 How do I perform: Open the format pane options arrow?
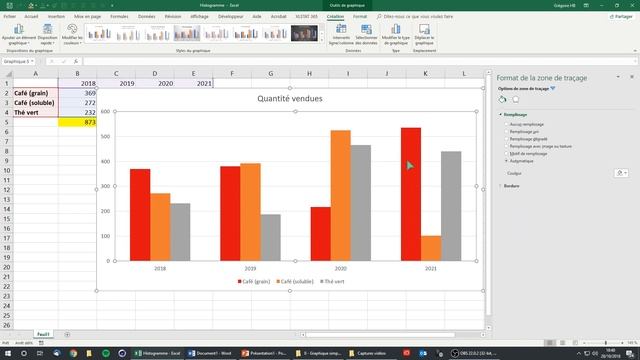[618, 77]
